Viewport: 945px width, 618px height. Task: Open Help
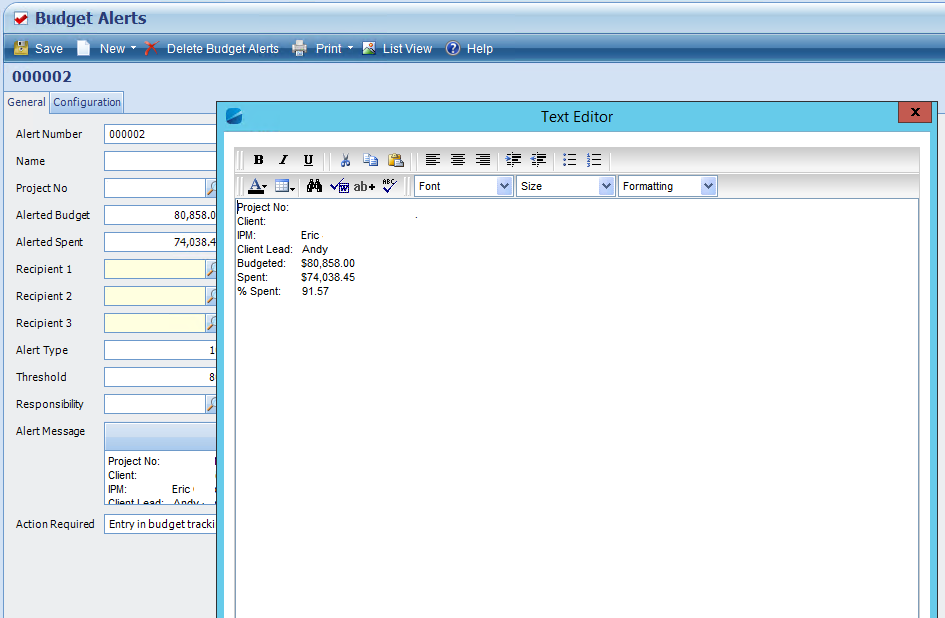[x=469, y=49]
